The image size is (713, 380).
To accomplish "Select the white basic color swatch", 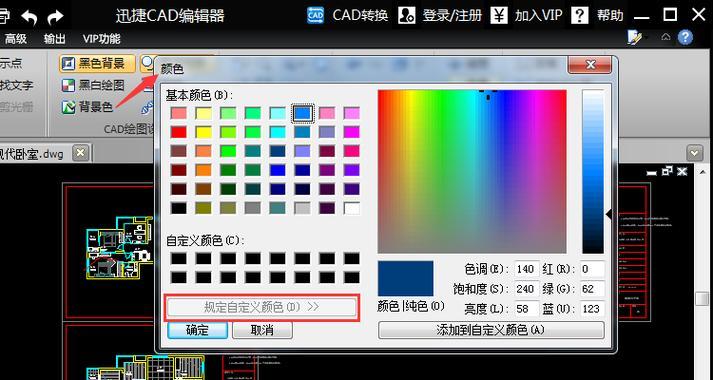I will [351, 208].
